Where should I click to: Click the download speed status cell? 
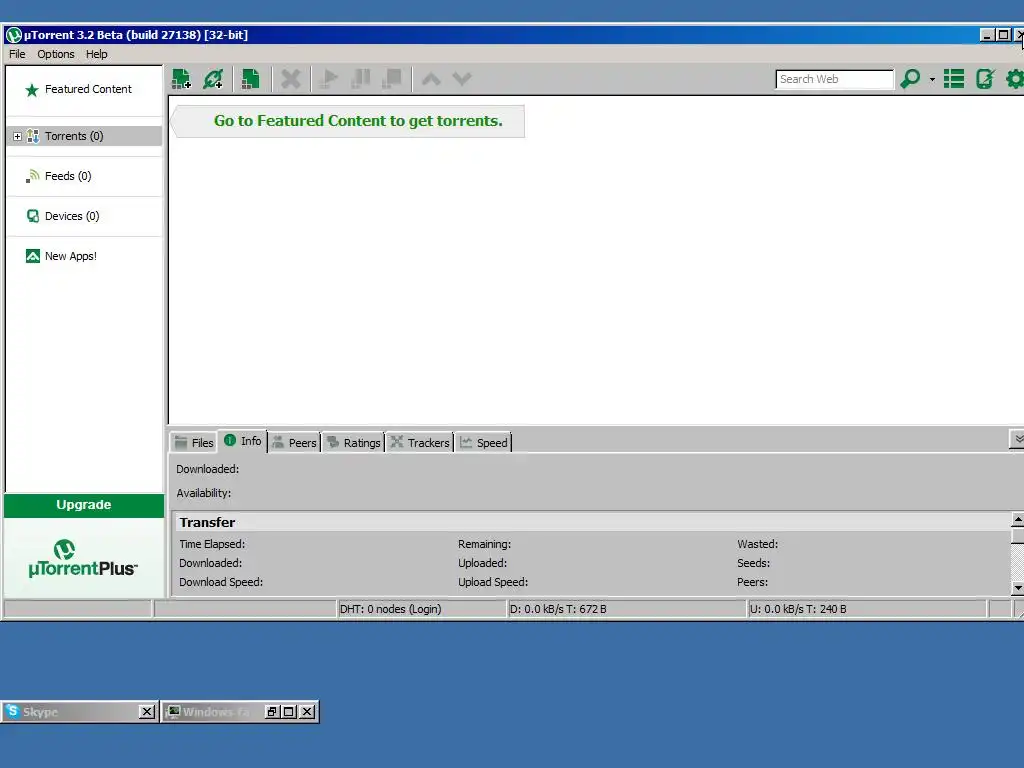627,609
